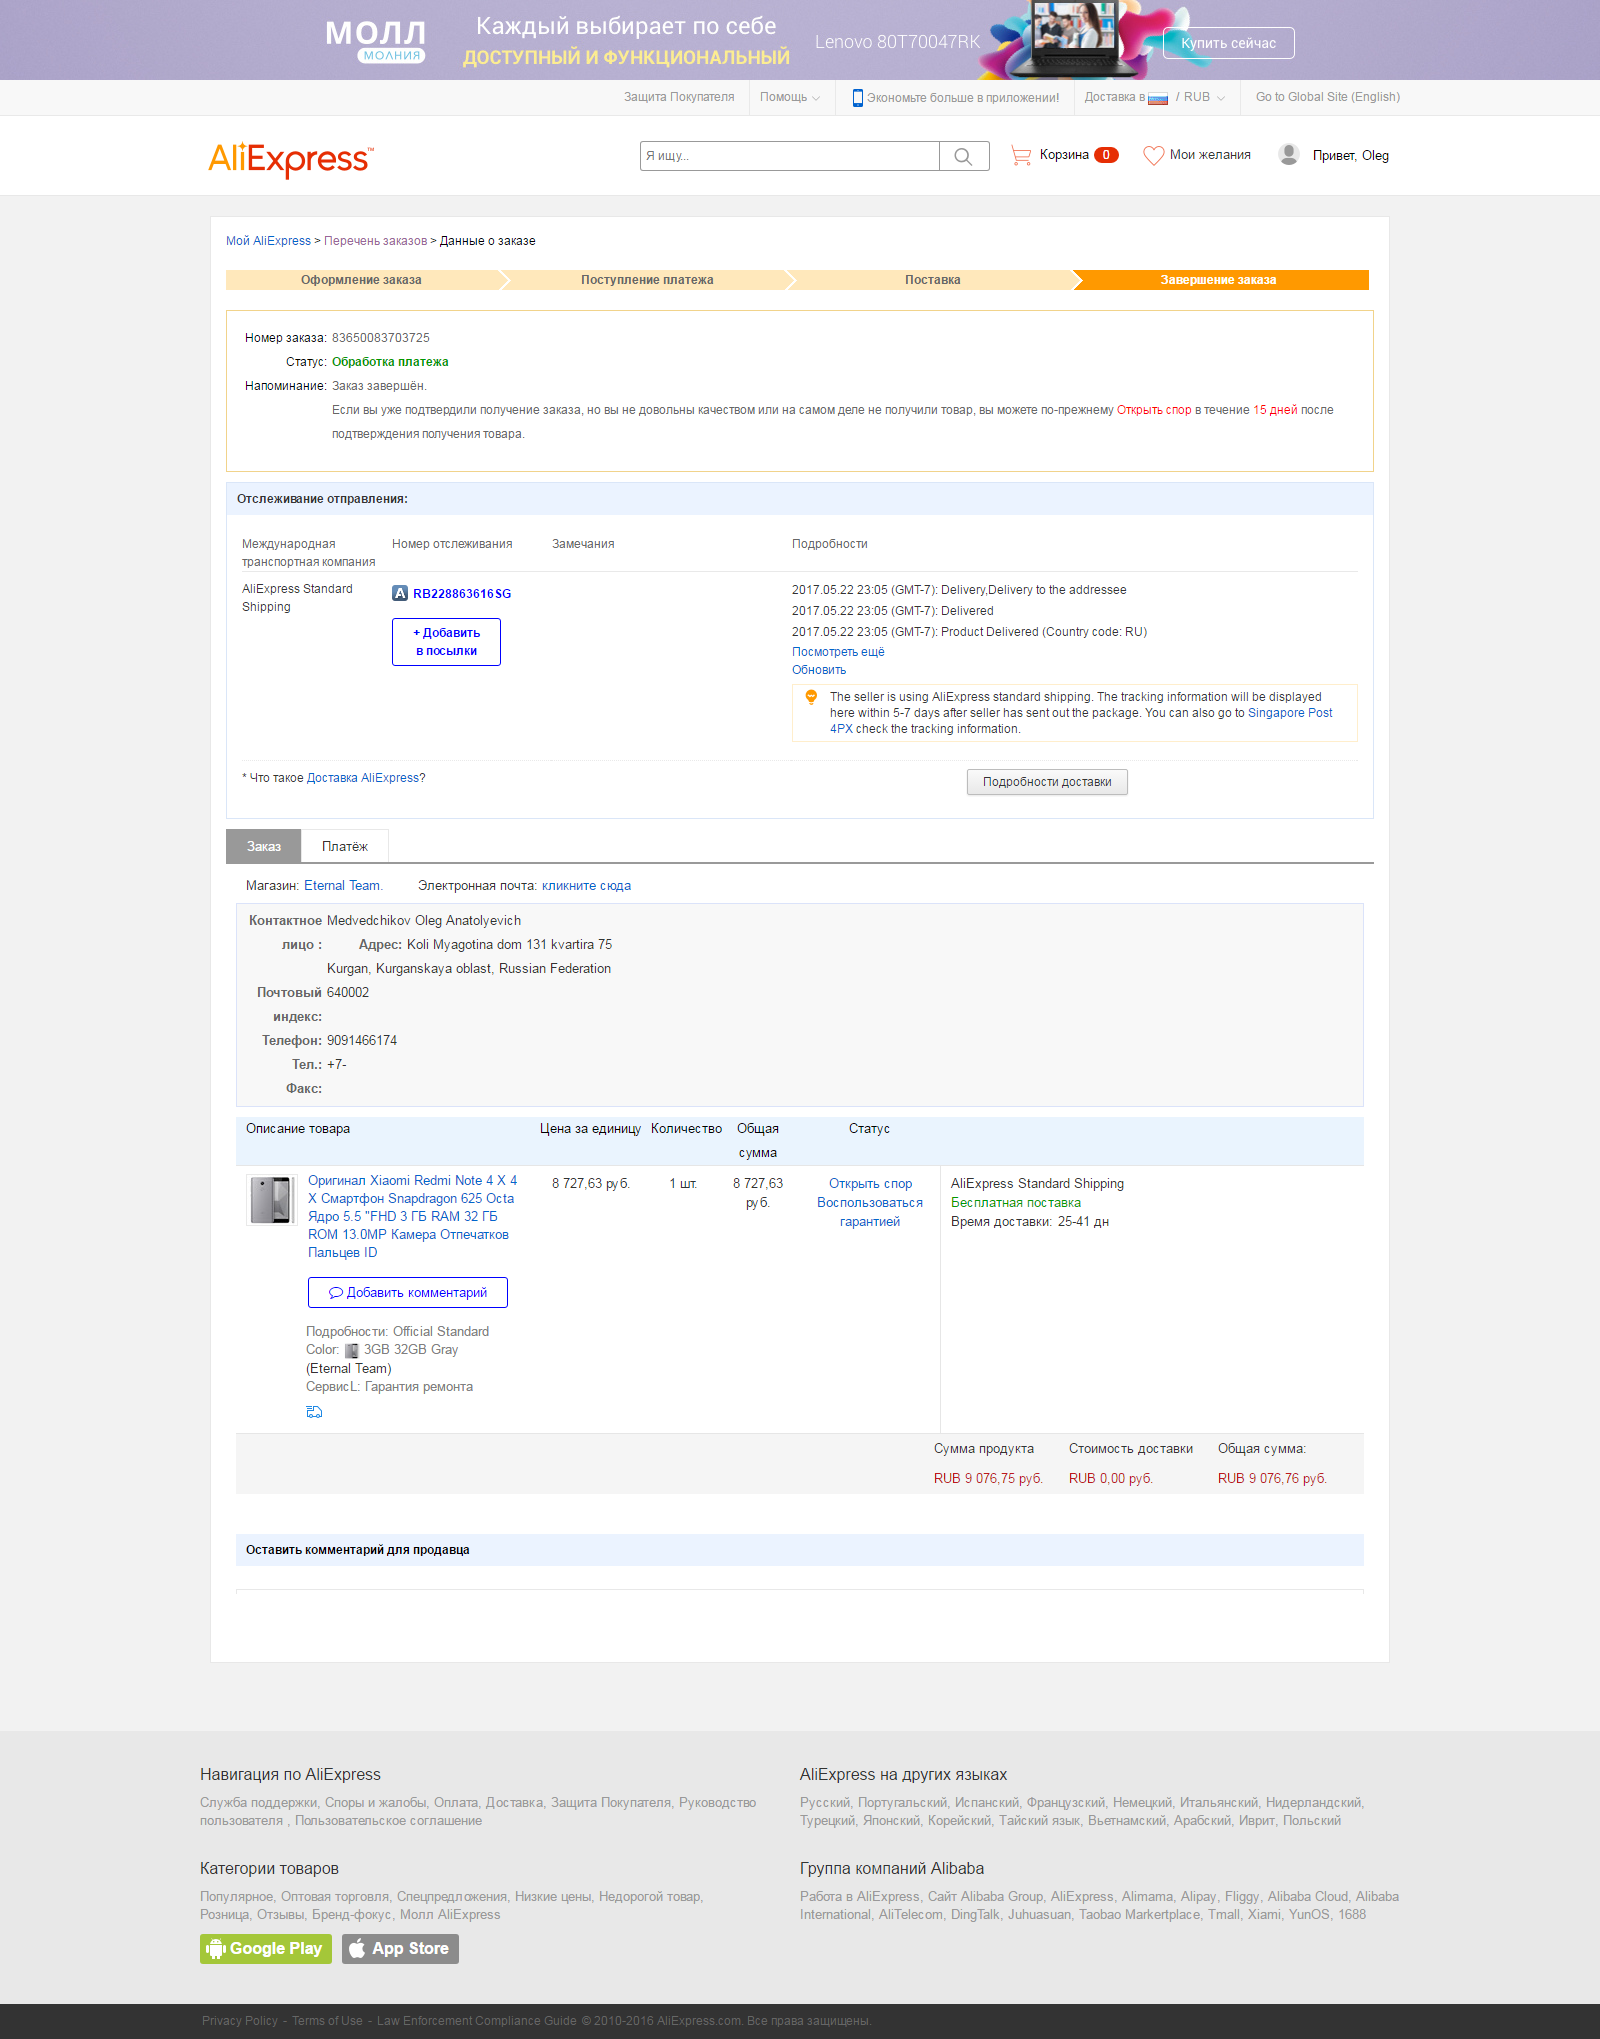Open tracking number RB228863616SG link
The height and width of the screenshot is (2039, 1600).
click(x=462, y=594)
